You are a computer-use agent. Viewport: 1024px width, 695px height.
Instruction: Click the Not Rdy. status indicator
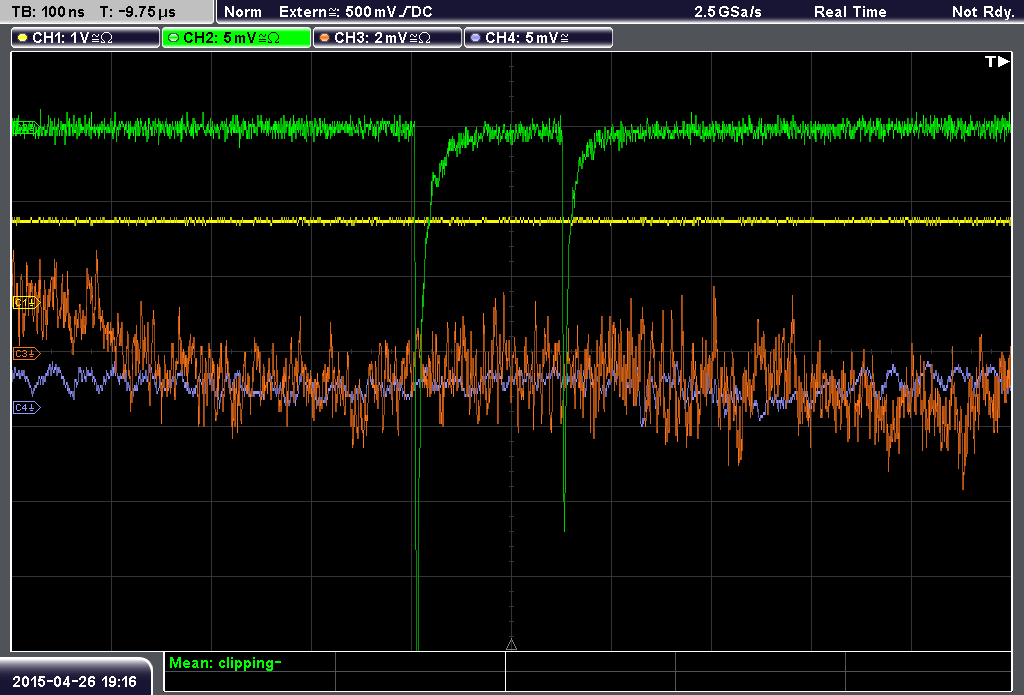(x=983, y=12)
